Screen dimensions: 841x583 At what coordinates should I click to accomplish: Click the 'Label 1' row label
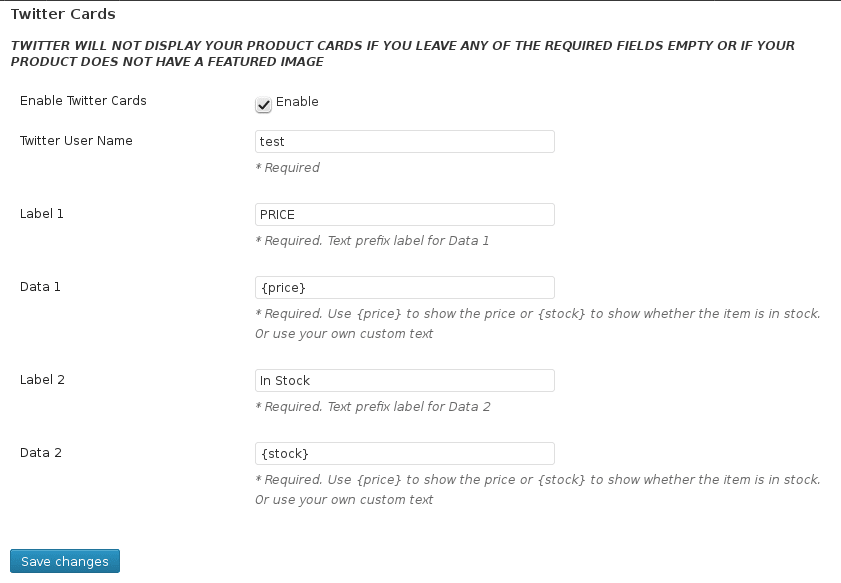(42, 213)
